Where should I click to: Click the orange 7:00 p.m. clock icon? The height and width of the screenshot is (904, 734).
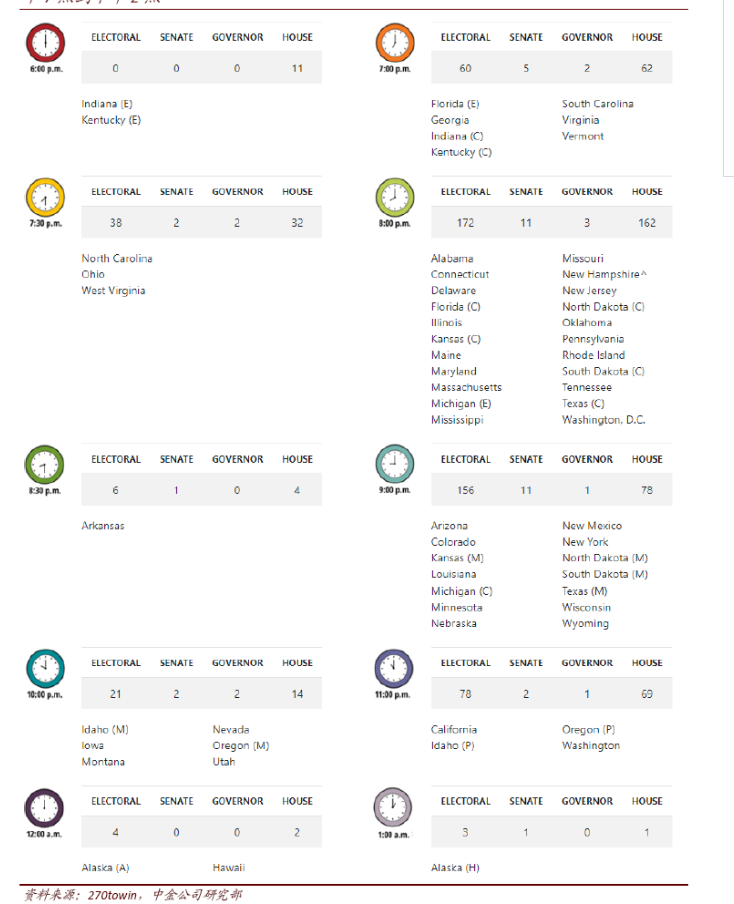pos(394,42)
